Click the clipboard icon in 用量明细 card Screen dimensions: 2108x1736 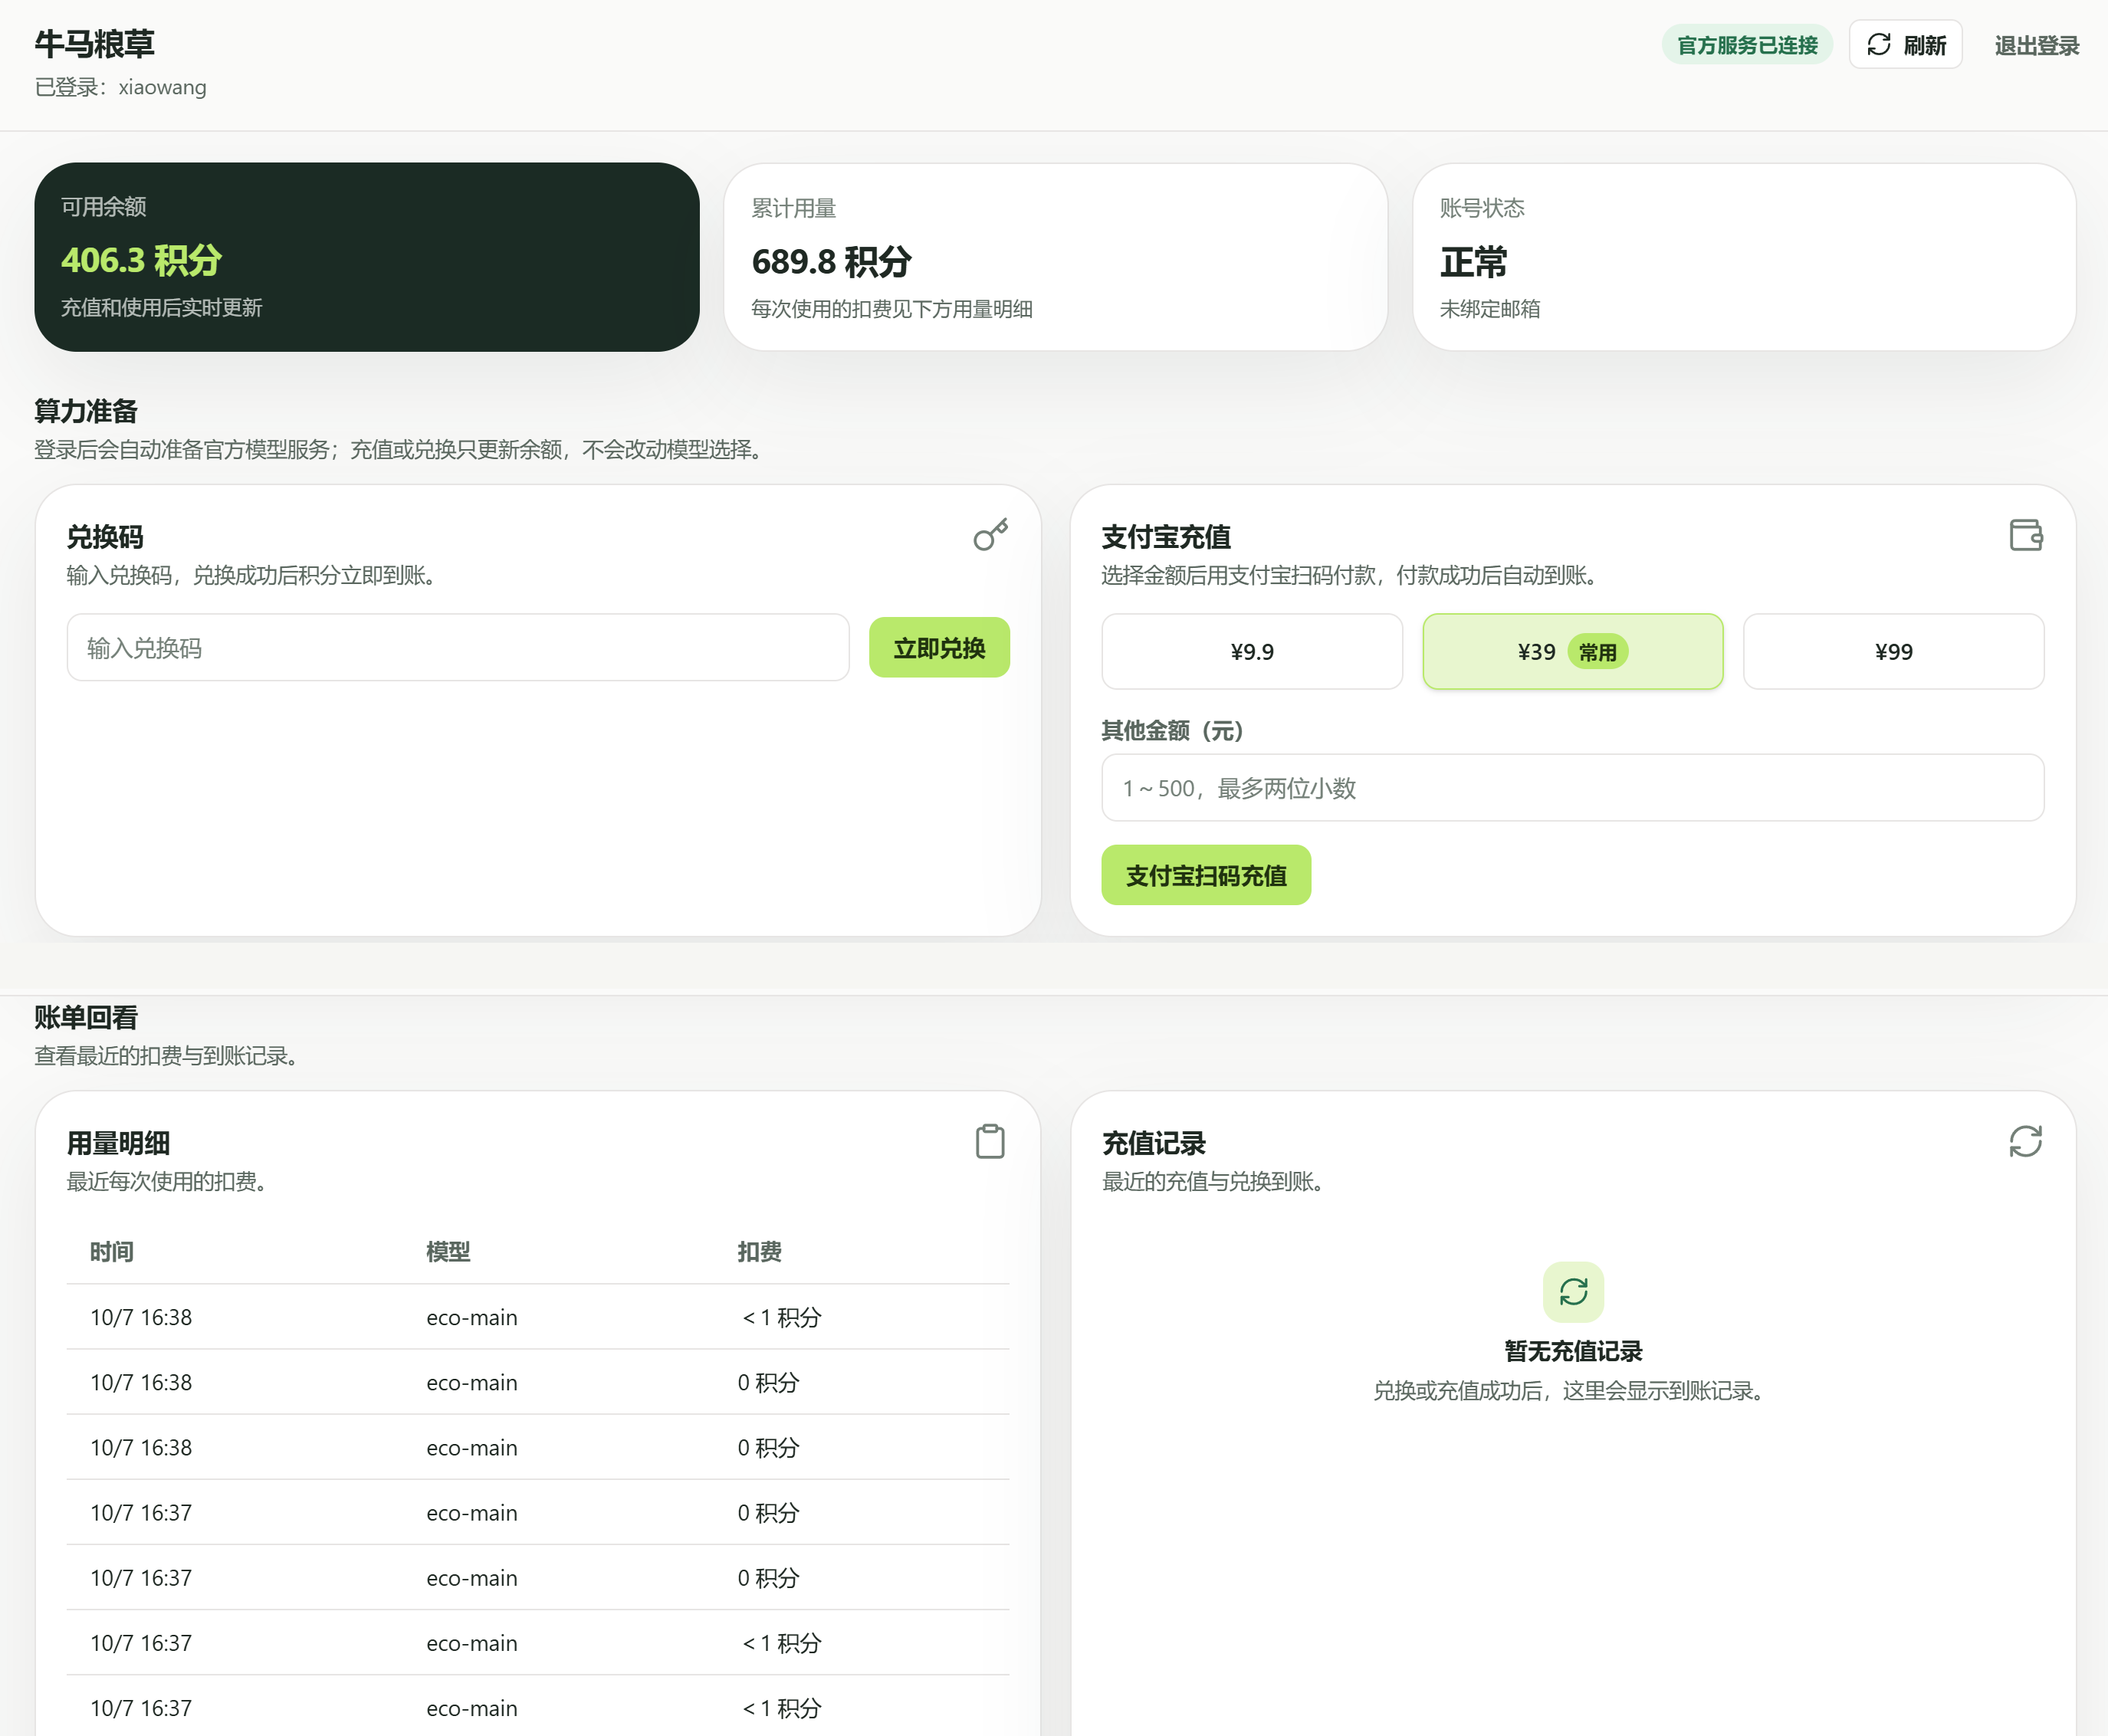990,1141
